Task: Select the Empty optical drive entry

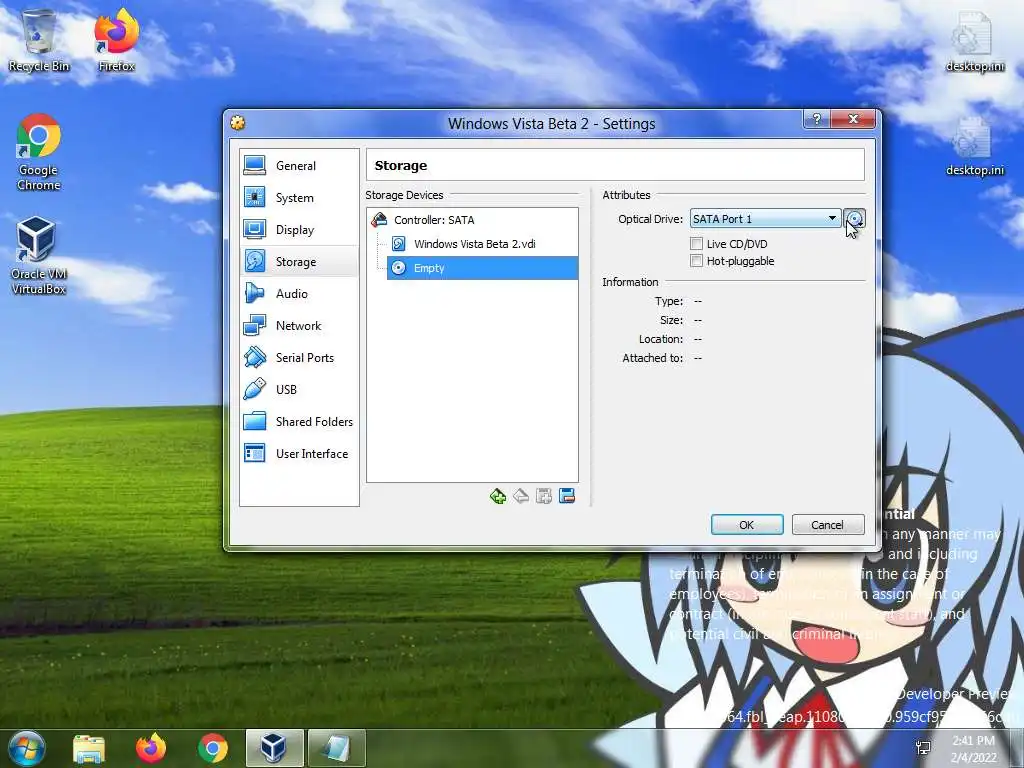Action: tap(483, 268)
